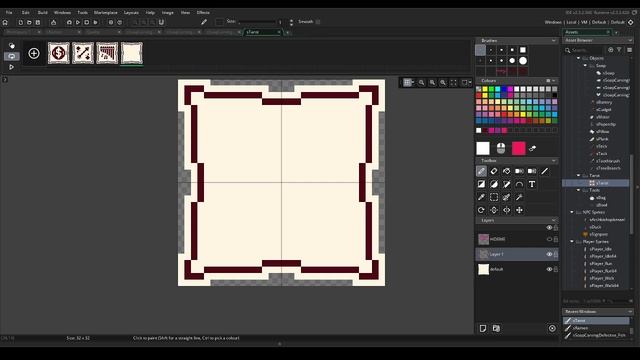This screenshot has width=640, height=360.
Task: Lock Layer 1
Action: tap(556, 254)
